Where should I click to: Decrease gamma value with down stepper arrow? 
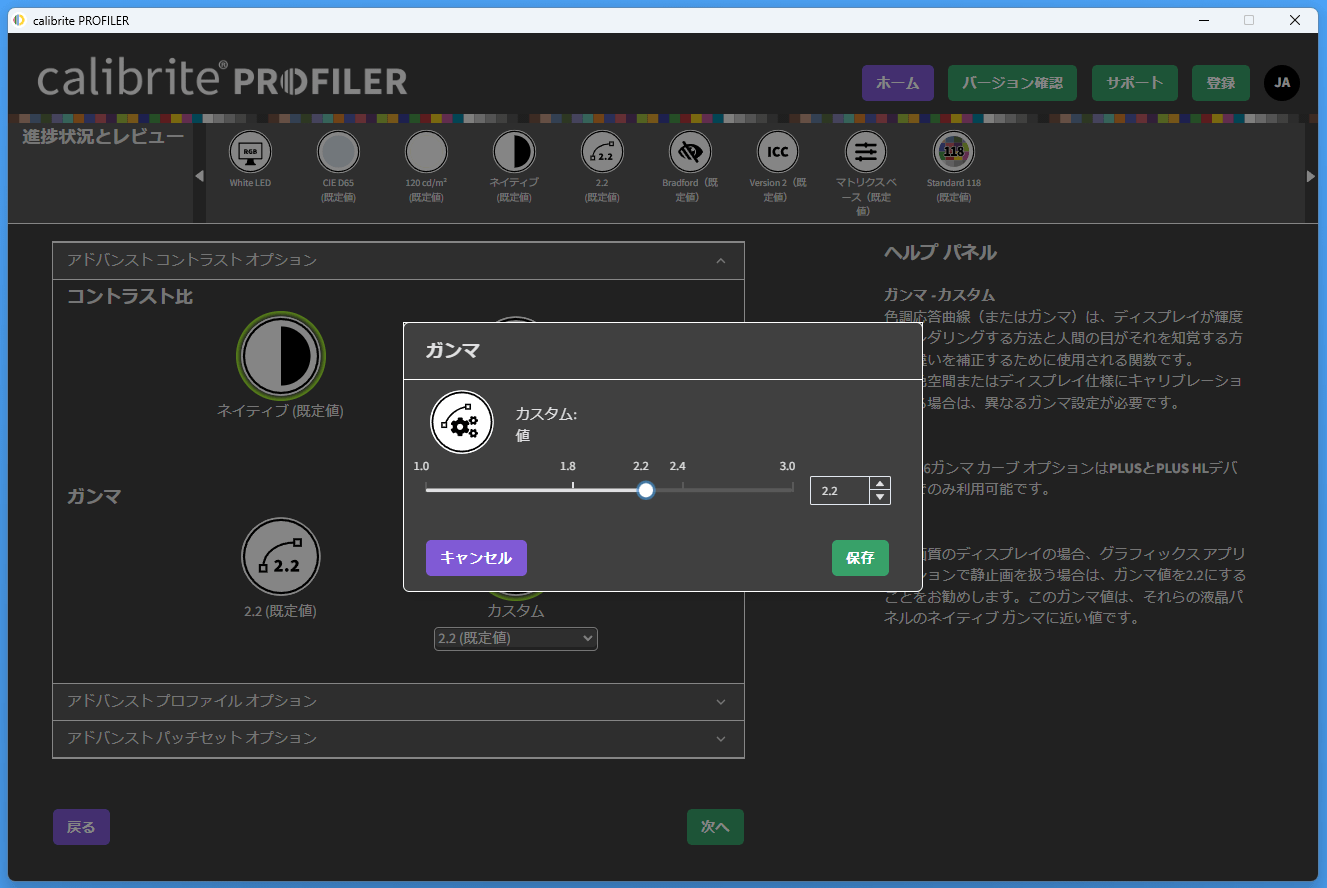[x=880, y=497]
